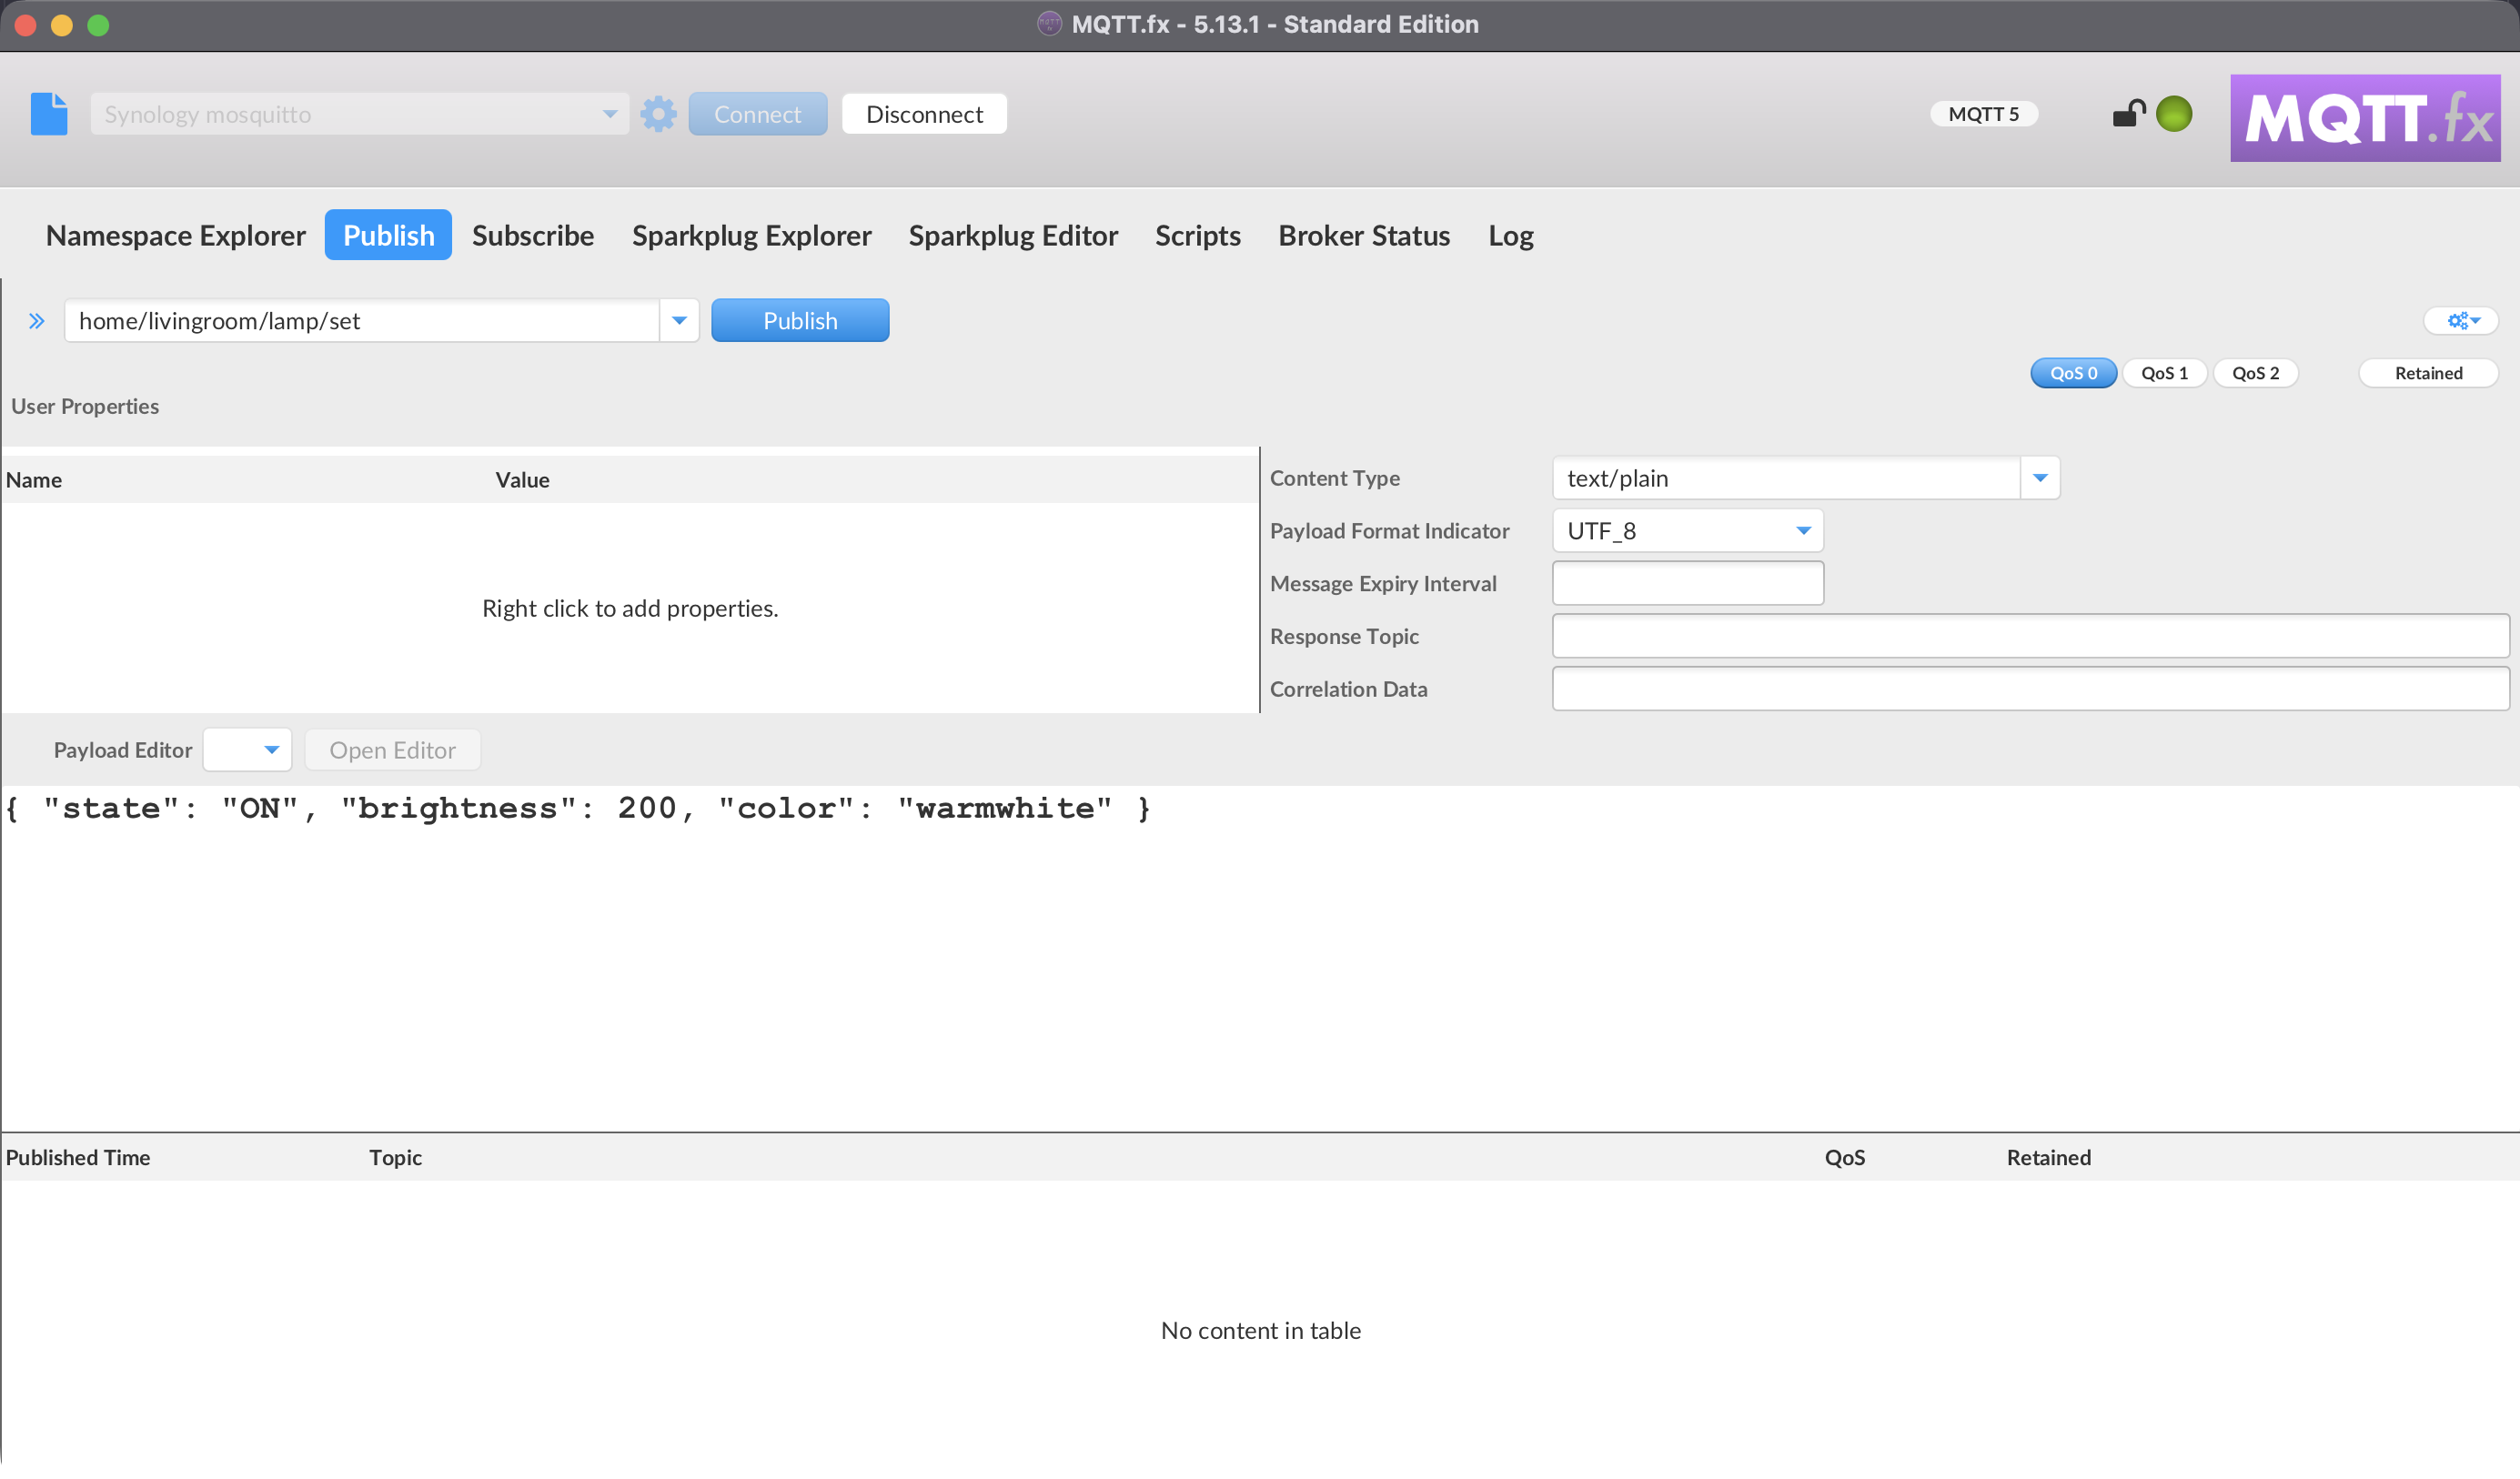Click the Open Editor button
Viewport: 2520px width, 1479px height.
392,750
